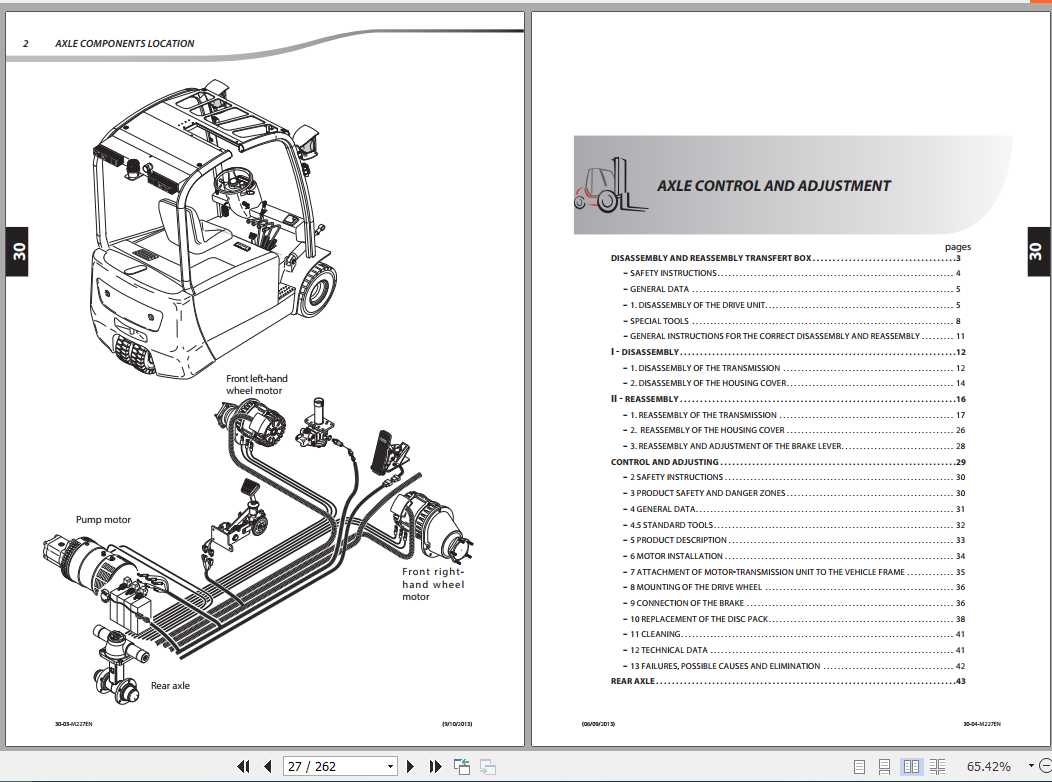
Task: Select continuous scrolling page layout
Action: pos(884,765)
